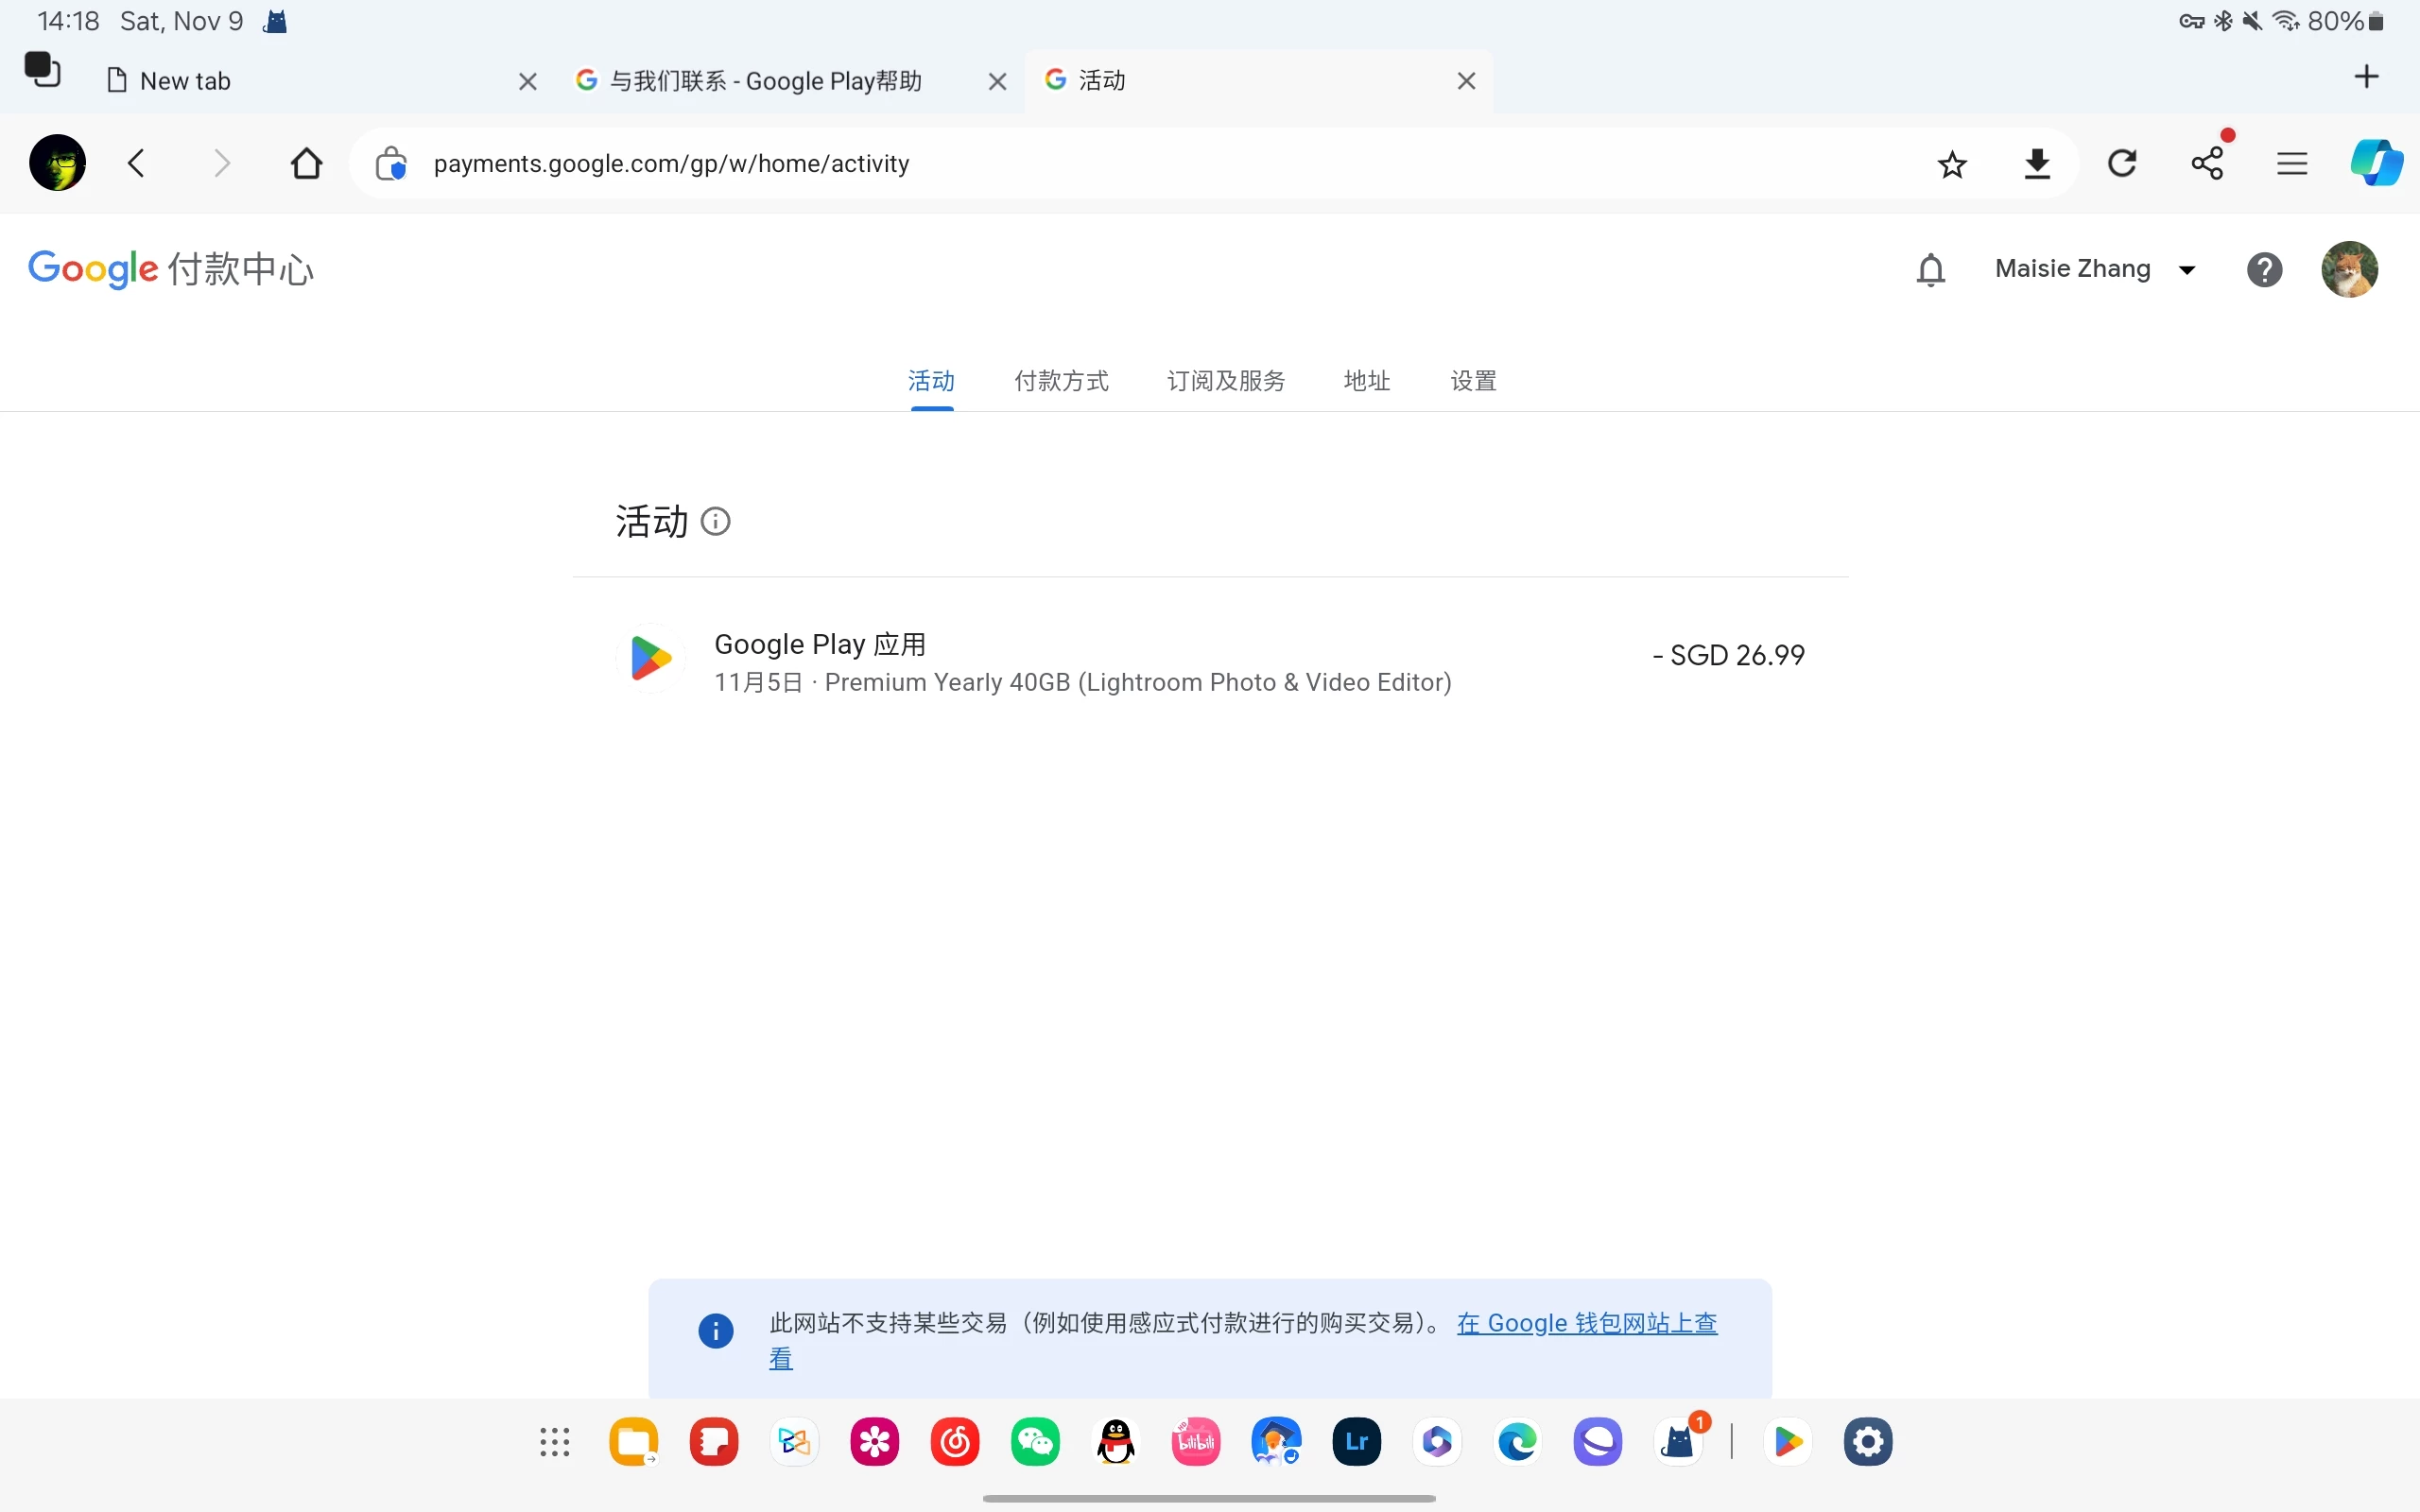Open the app drawer grid
Viewport: 2420px width, 1512px height.
pos(554,1441)
